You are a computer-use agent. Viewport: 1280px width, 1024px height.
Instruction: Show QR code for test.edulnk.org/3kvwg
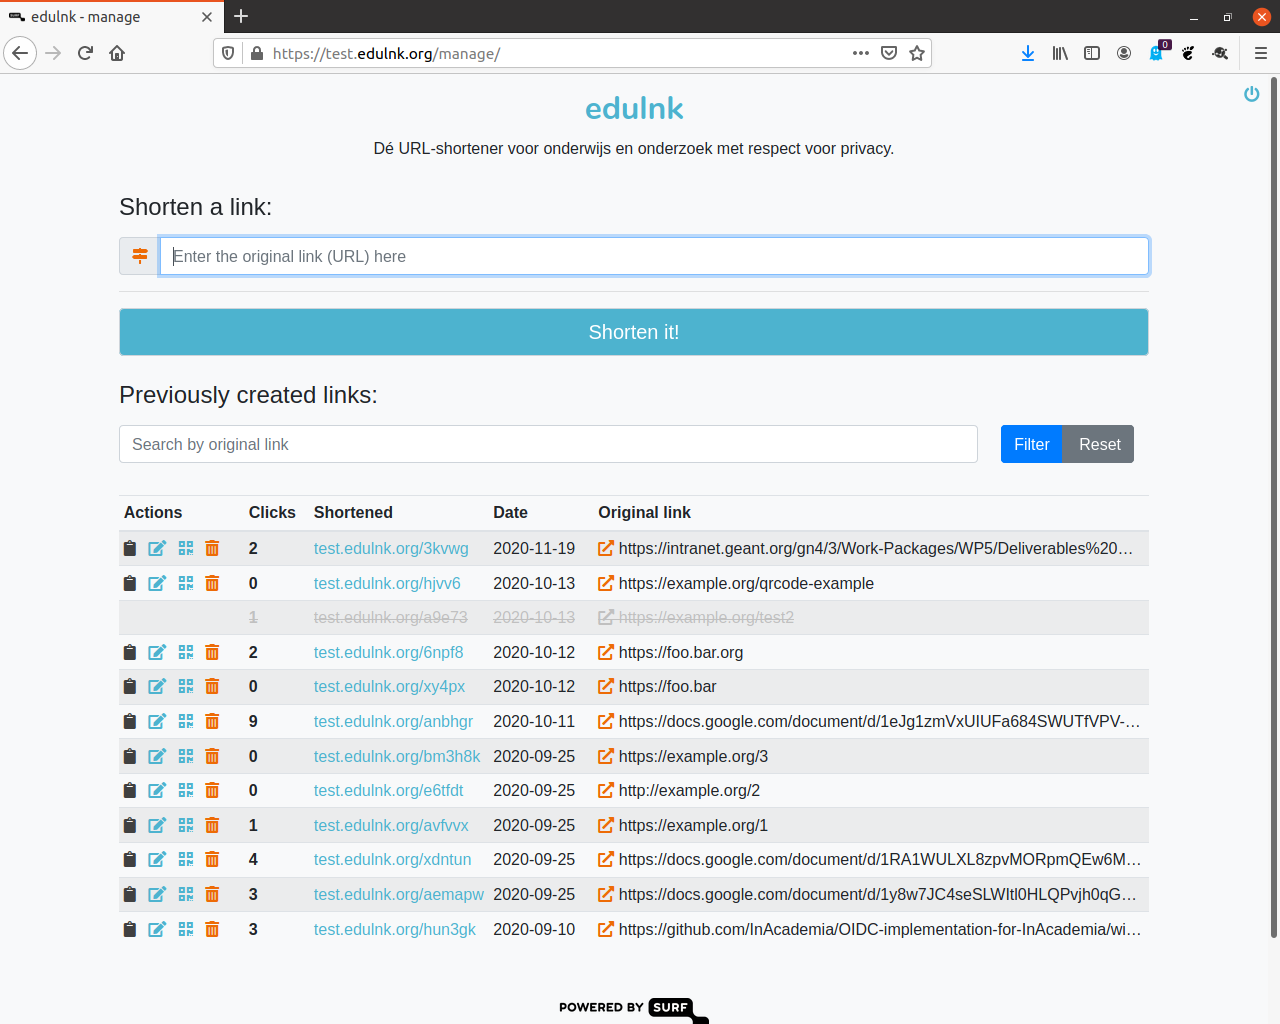[186, 548]
